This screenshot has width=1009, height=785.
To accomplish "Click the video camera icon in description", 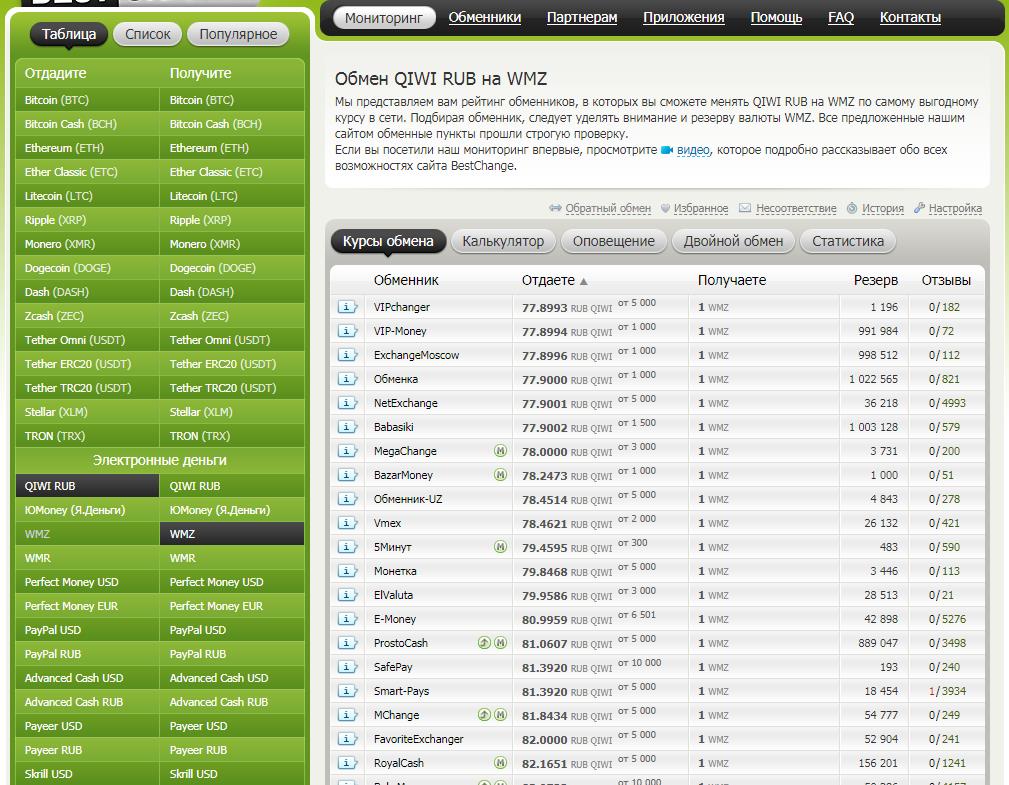I will click(x=667, y=150).
